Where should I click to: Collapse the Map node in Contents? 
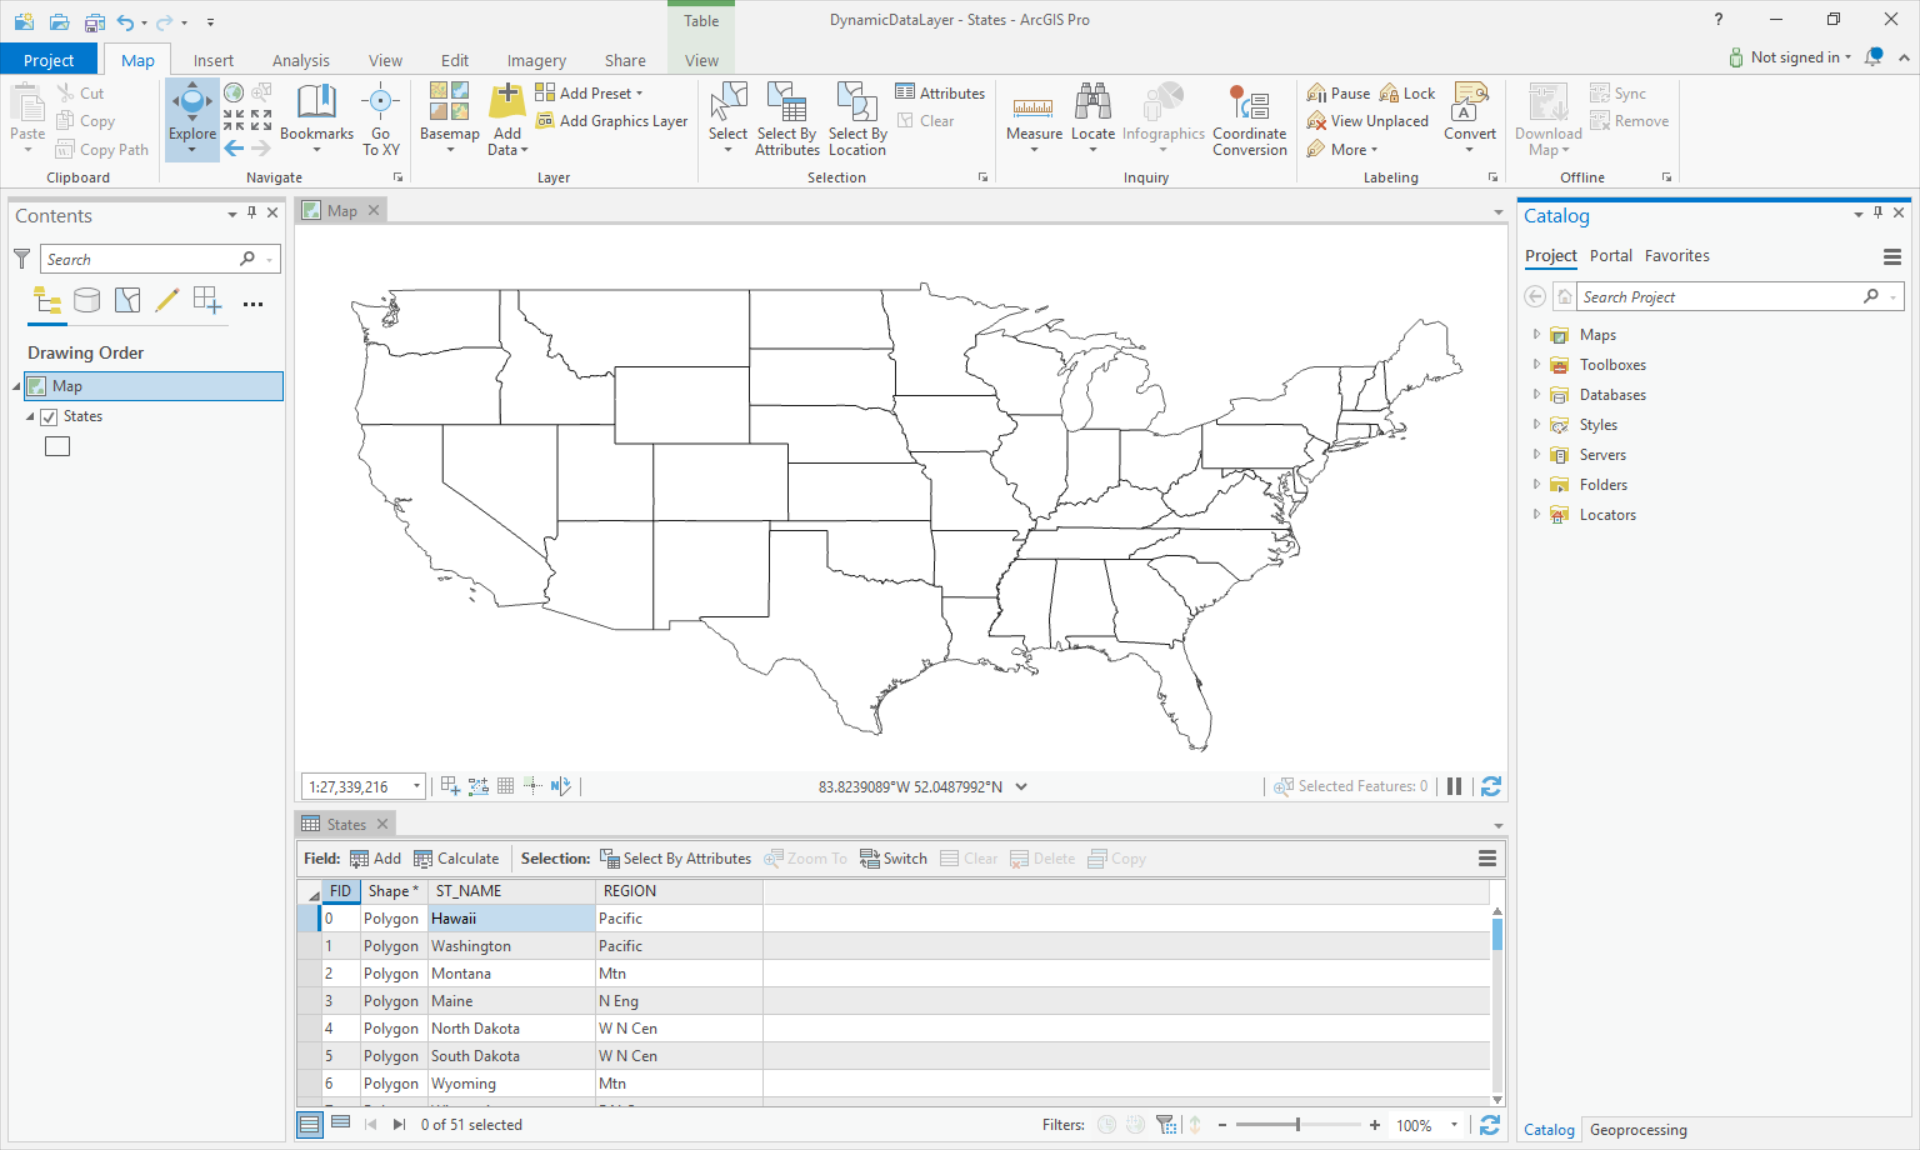[15, 386]
